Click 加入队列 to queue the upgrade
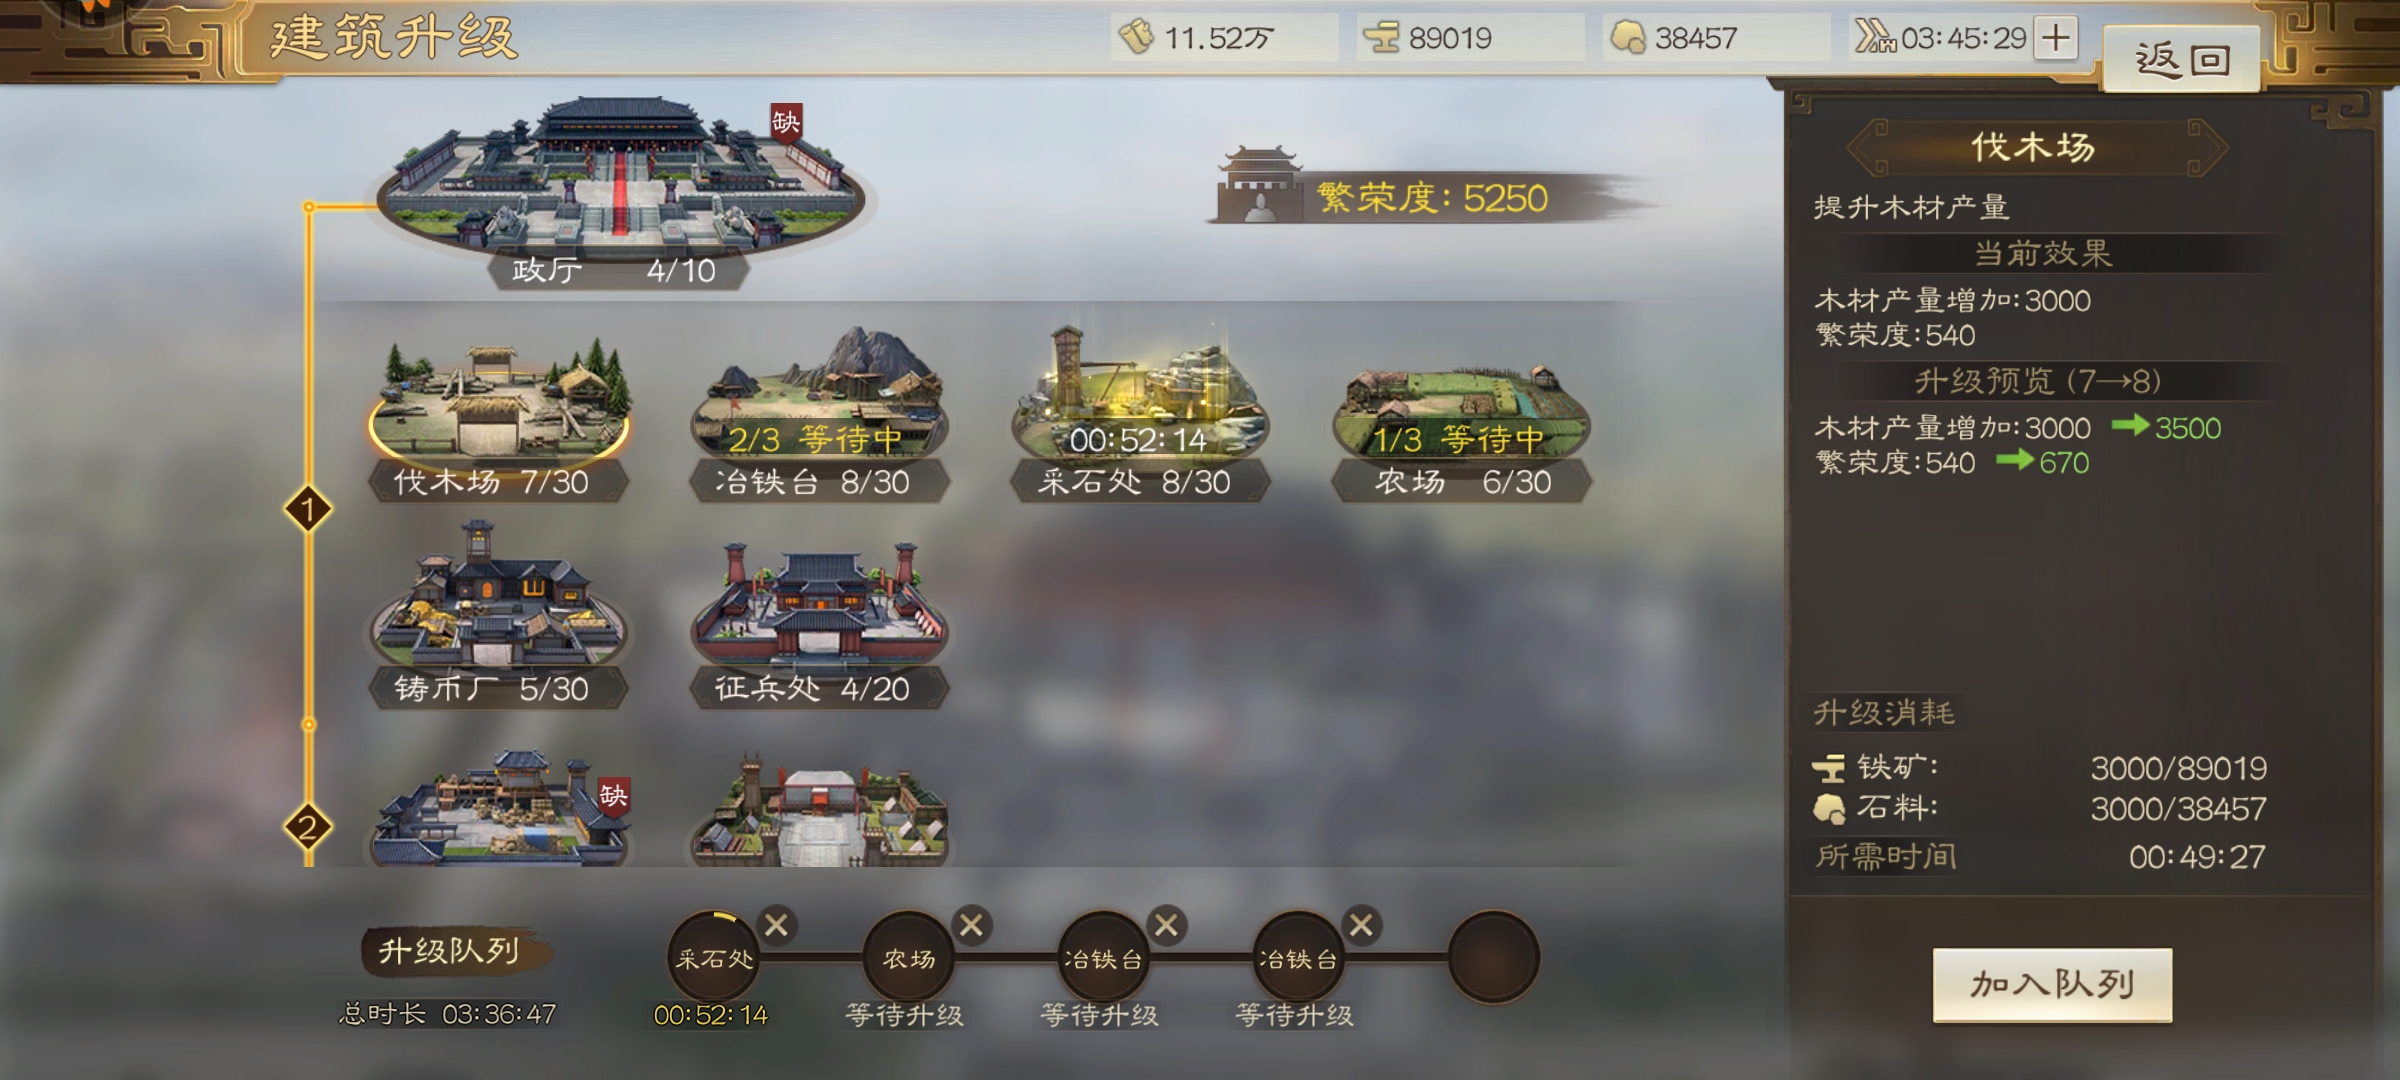 [x=2052, y=985]
